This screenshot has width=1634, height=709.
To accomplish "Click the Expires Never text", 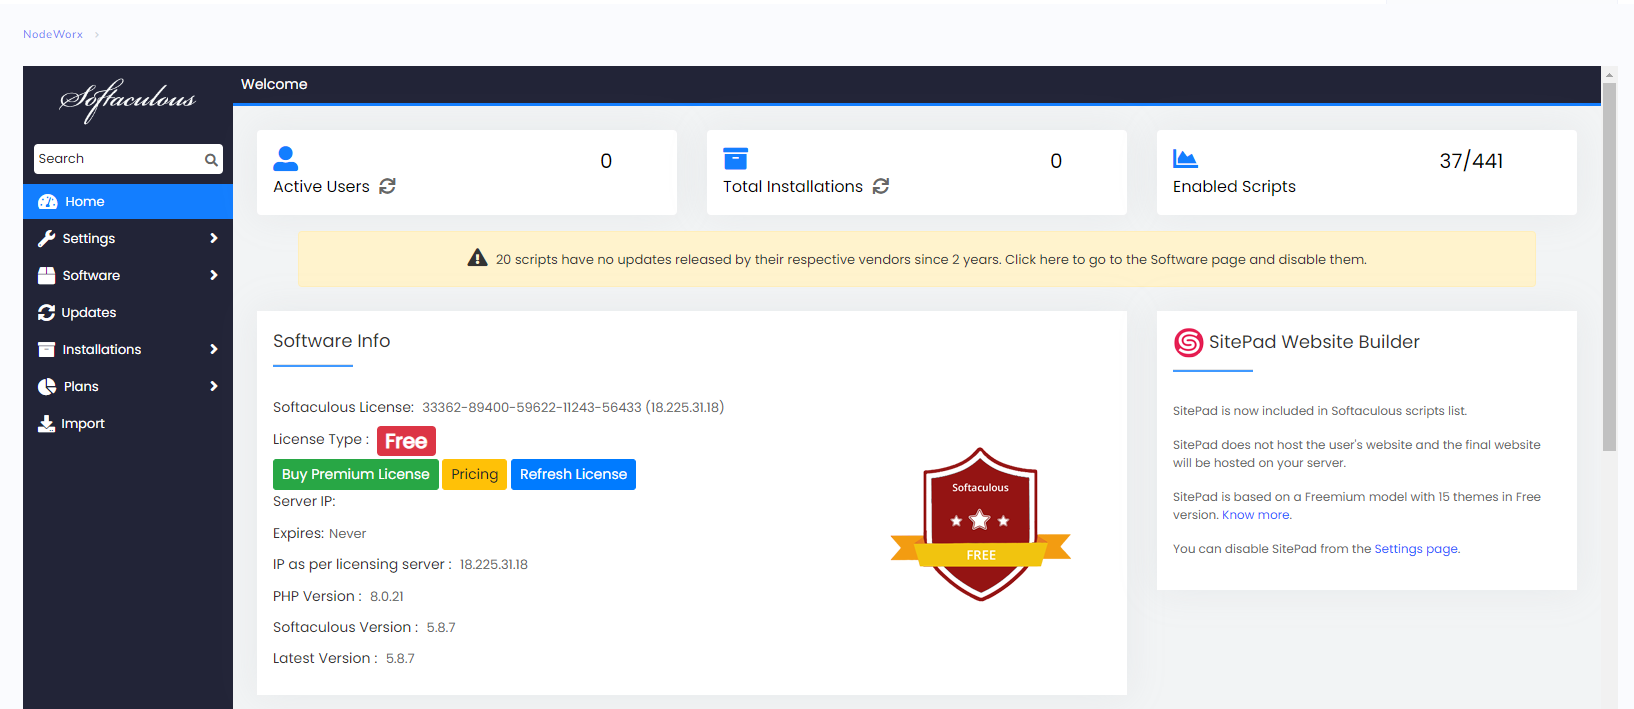I will pyautogui.click(x=320, y=533).
